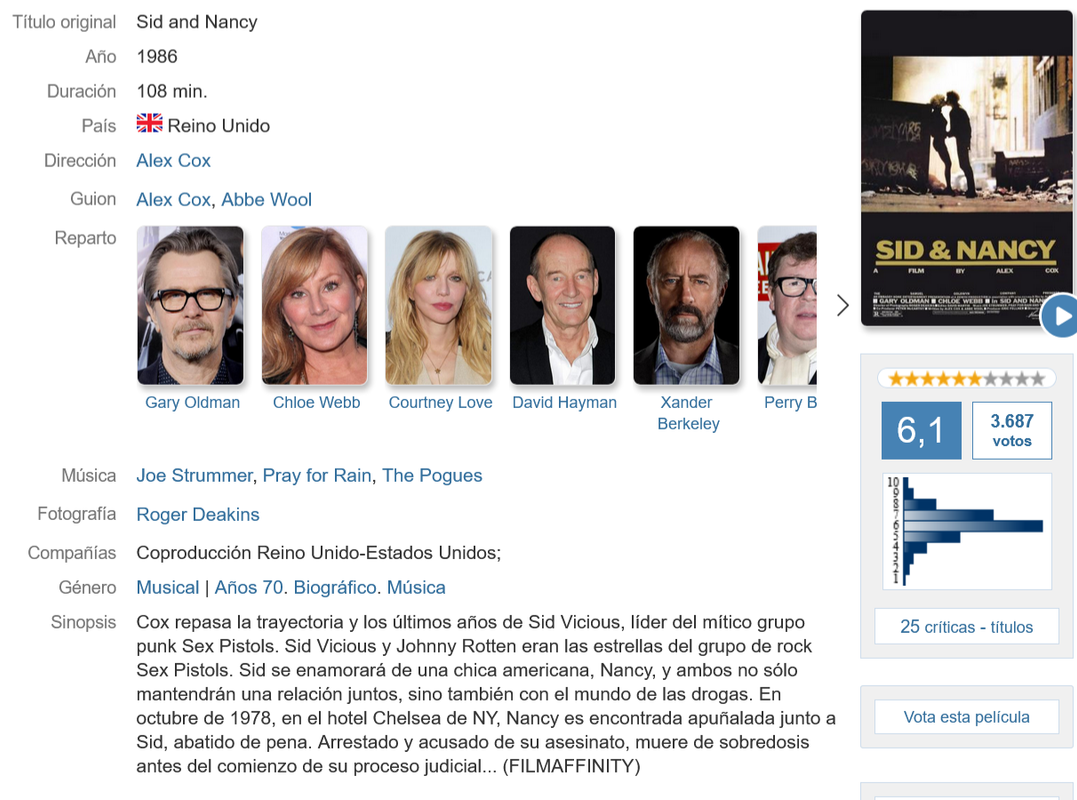The image size is (1077, 800).
Task: Select David Hayman's portrait
Action: (563, 305)
